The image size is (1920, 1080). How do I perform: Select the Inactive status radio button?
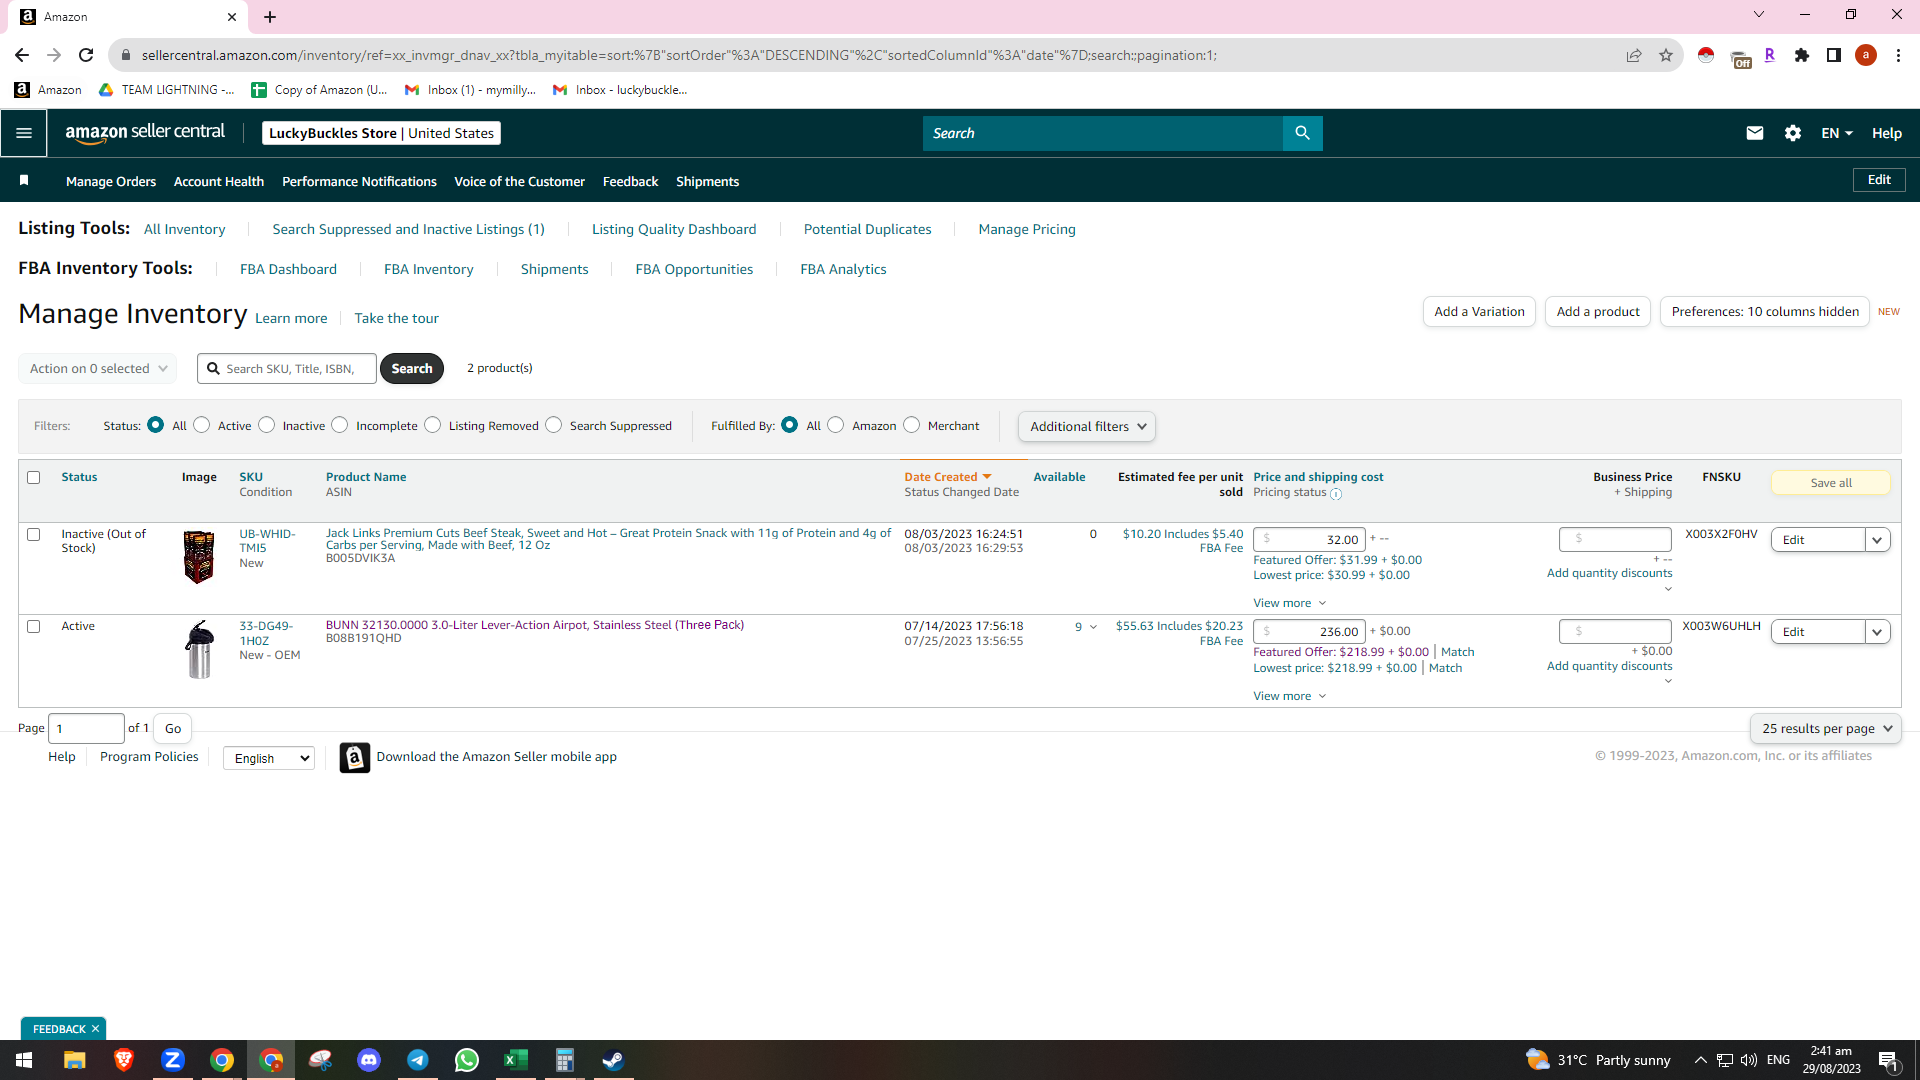(266, 425)
